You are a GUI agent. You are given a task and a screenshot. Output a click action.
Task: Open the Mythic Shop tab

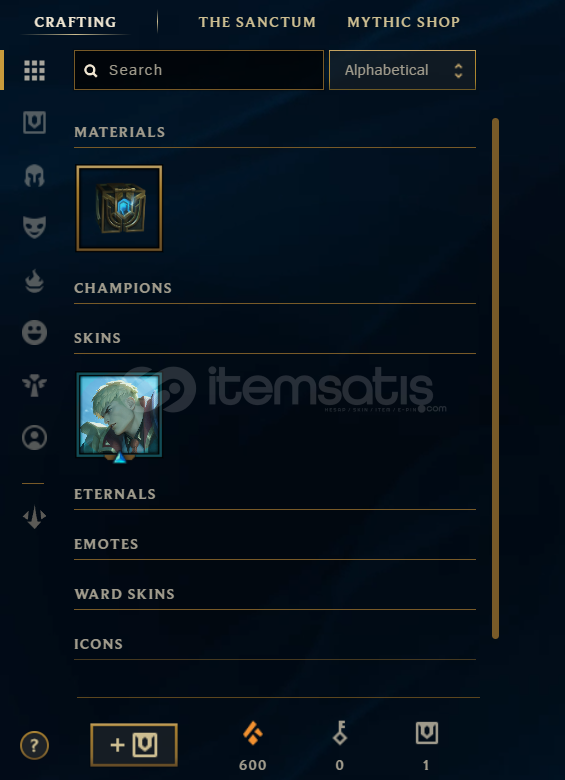[403, 22]
